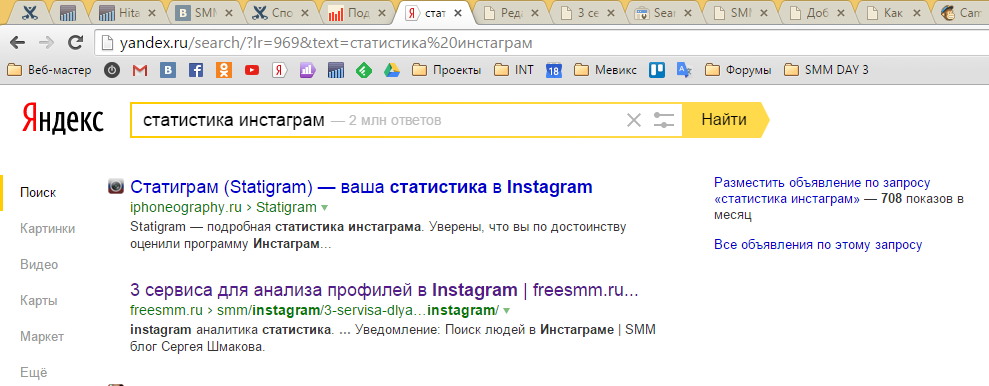
Task: Open the Мевикс bookmarks folder
Action: (606, 70)
